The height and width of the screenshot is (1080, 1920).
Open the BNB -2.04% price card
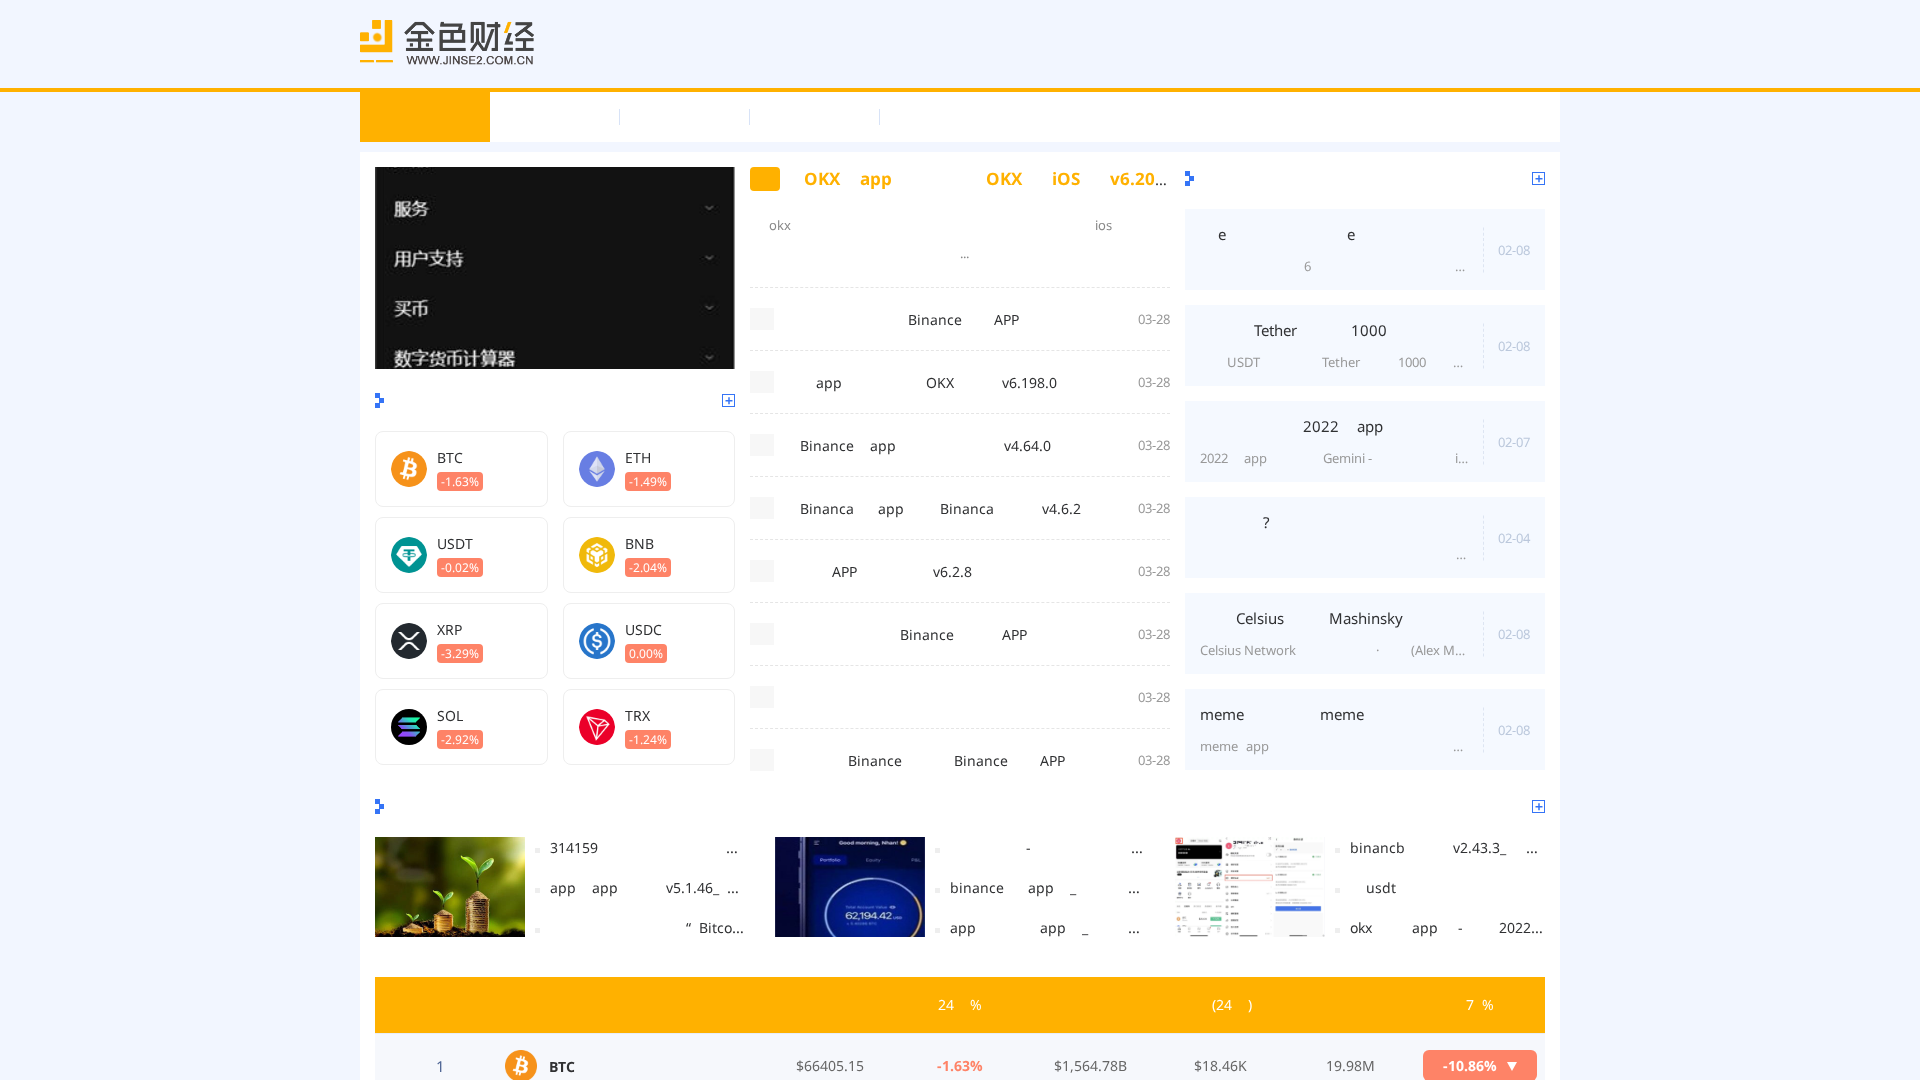click(x=649, y=555)
